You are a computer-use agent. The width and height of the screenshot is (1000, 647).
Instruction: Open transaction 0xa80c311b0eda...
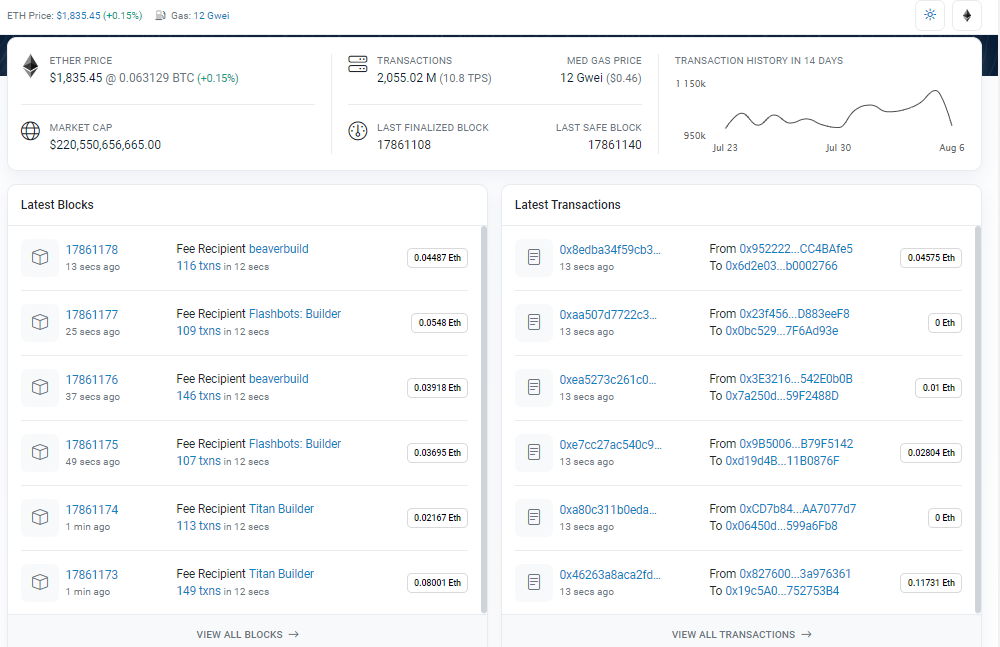coord(608,510)
